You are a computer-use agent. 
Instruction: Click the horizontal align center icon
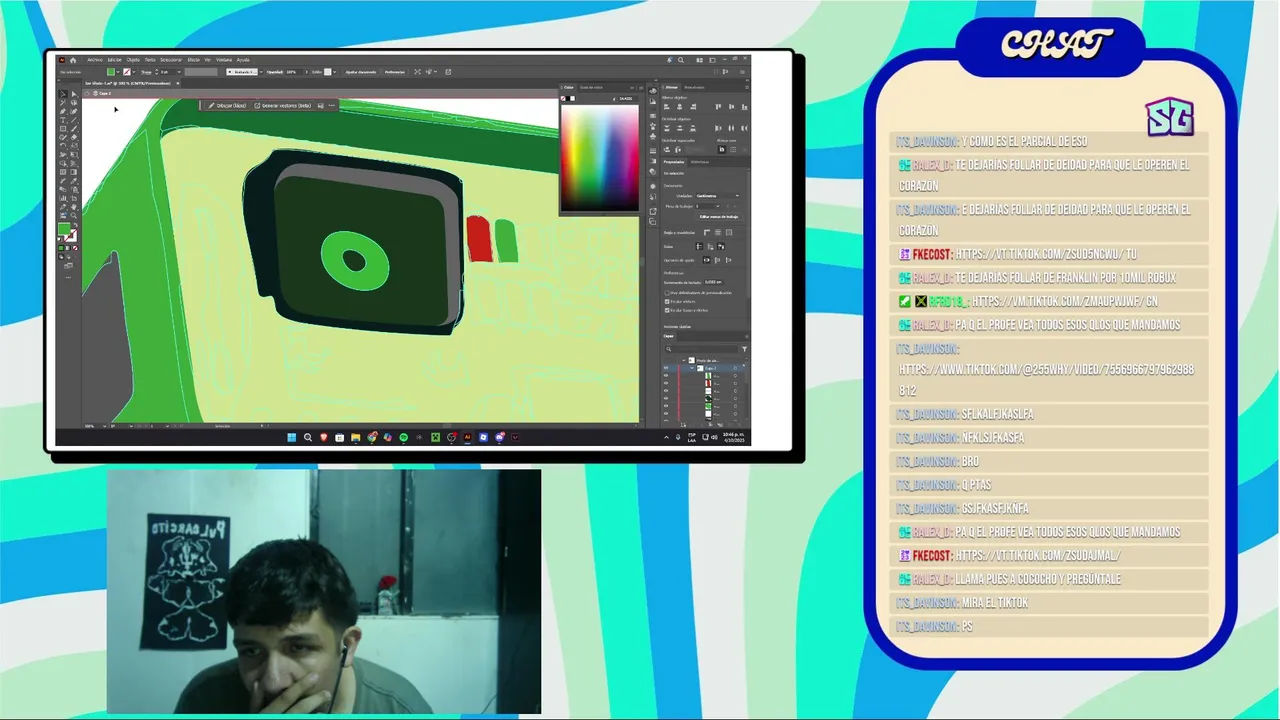coord(680,106)
